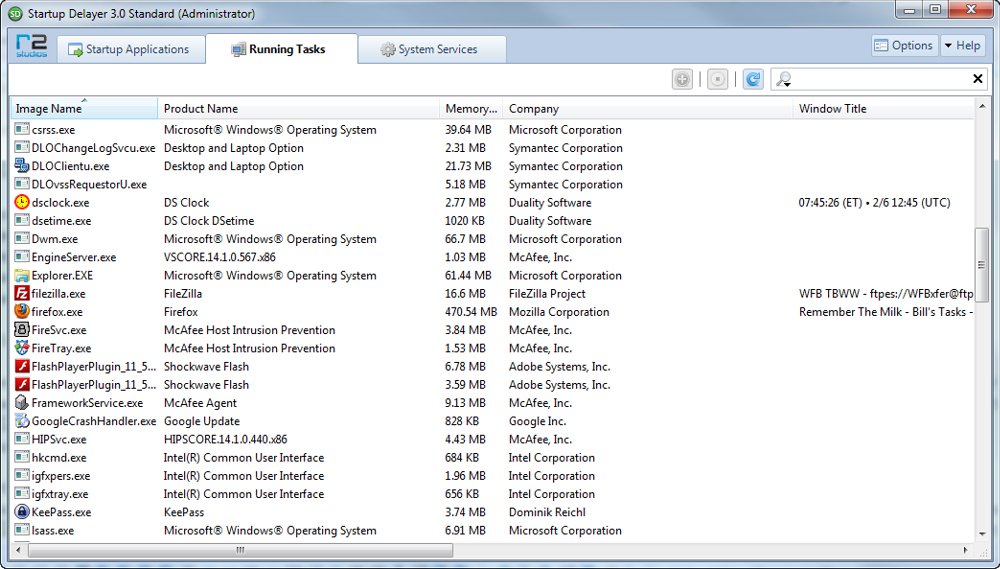Click the Mozilla Corporation company cell

coord(559,312)
